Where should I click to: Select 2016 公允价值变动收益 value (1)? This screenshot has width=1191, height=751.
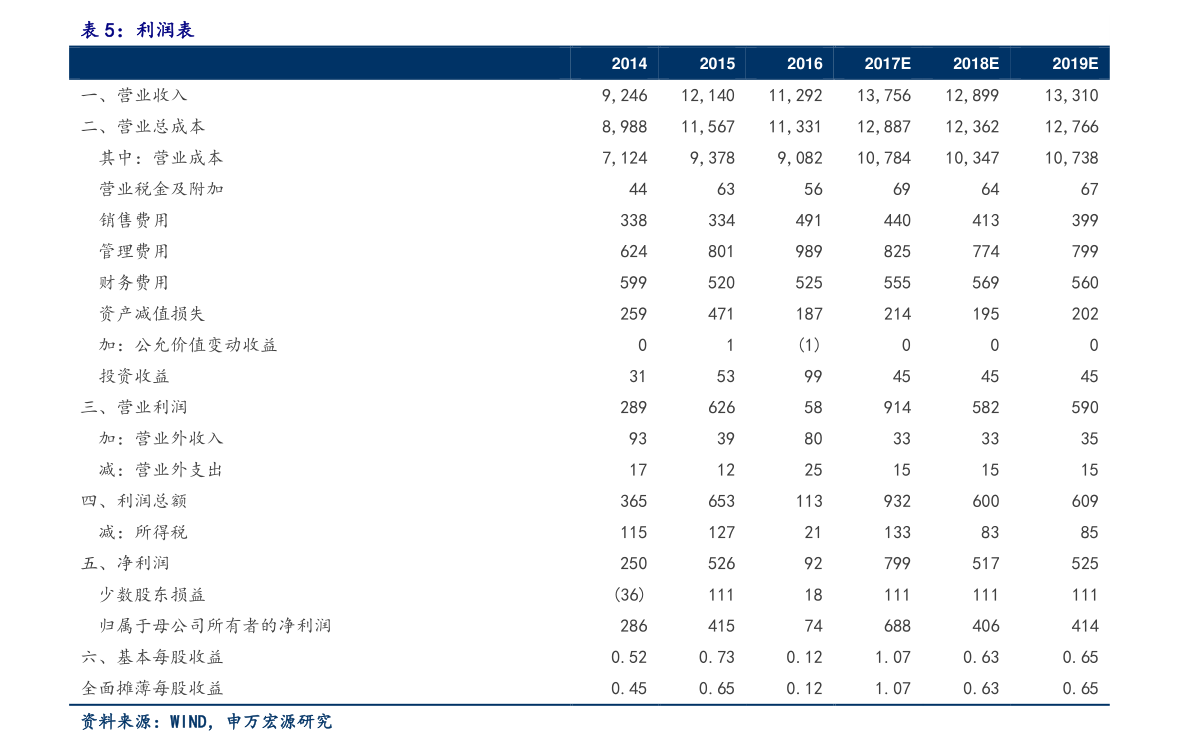809,345
